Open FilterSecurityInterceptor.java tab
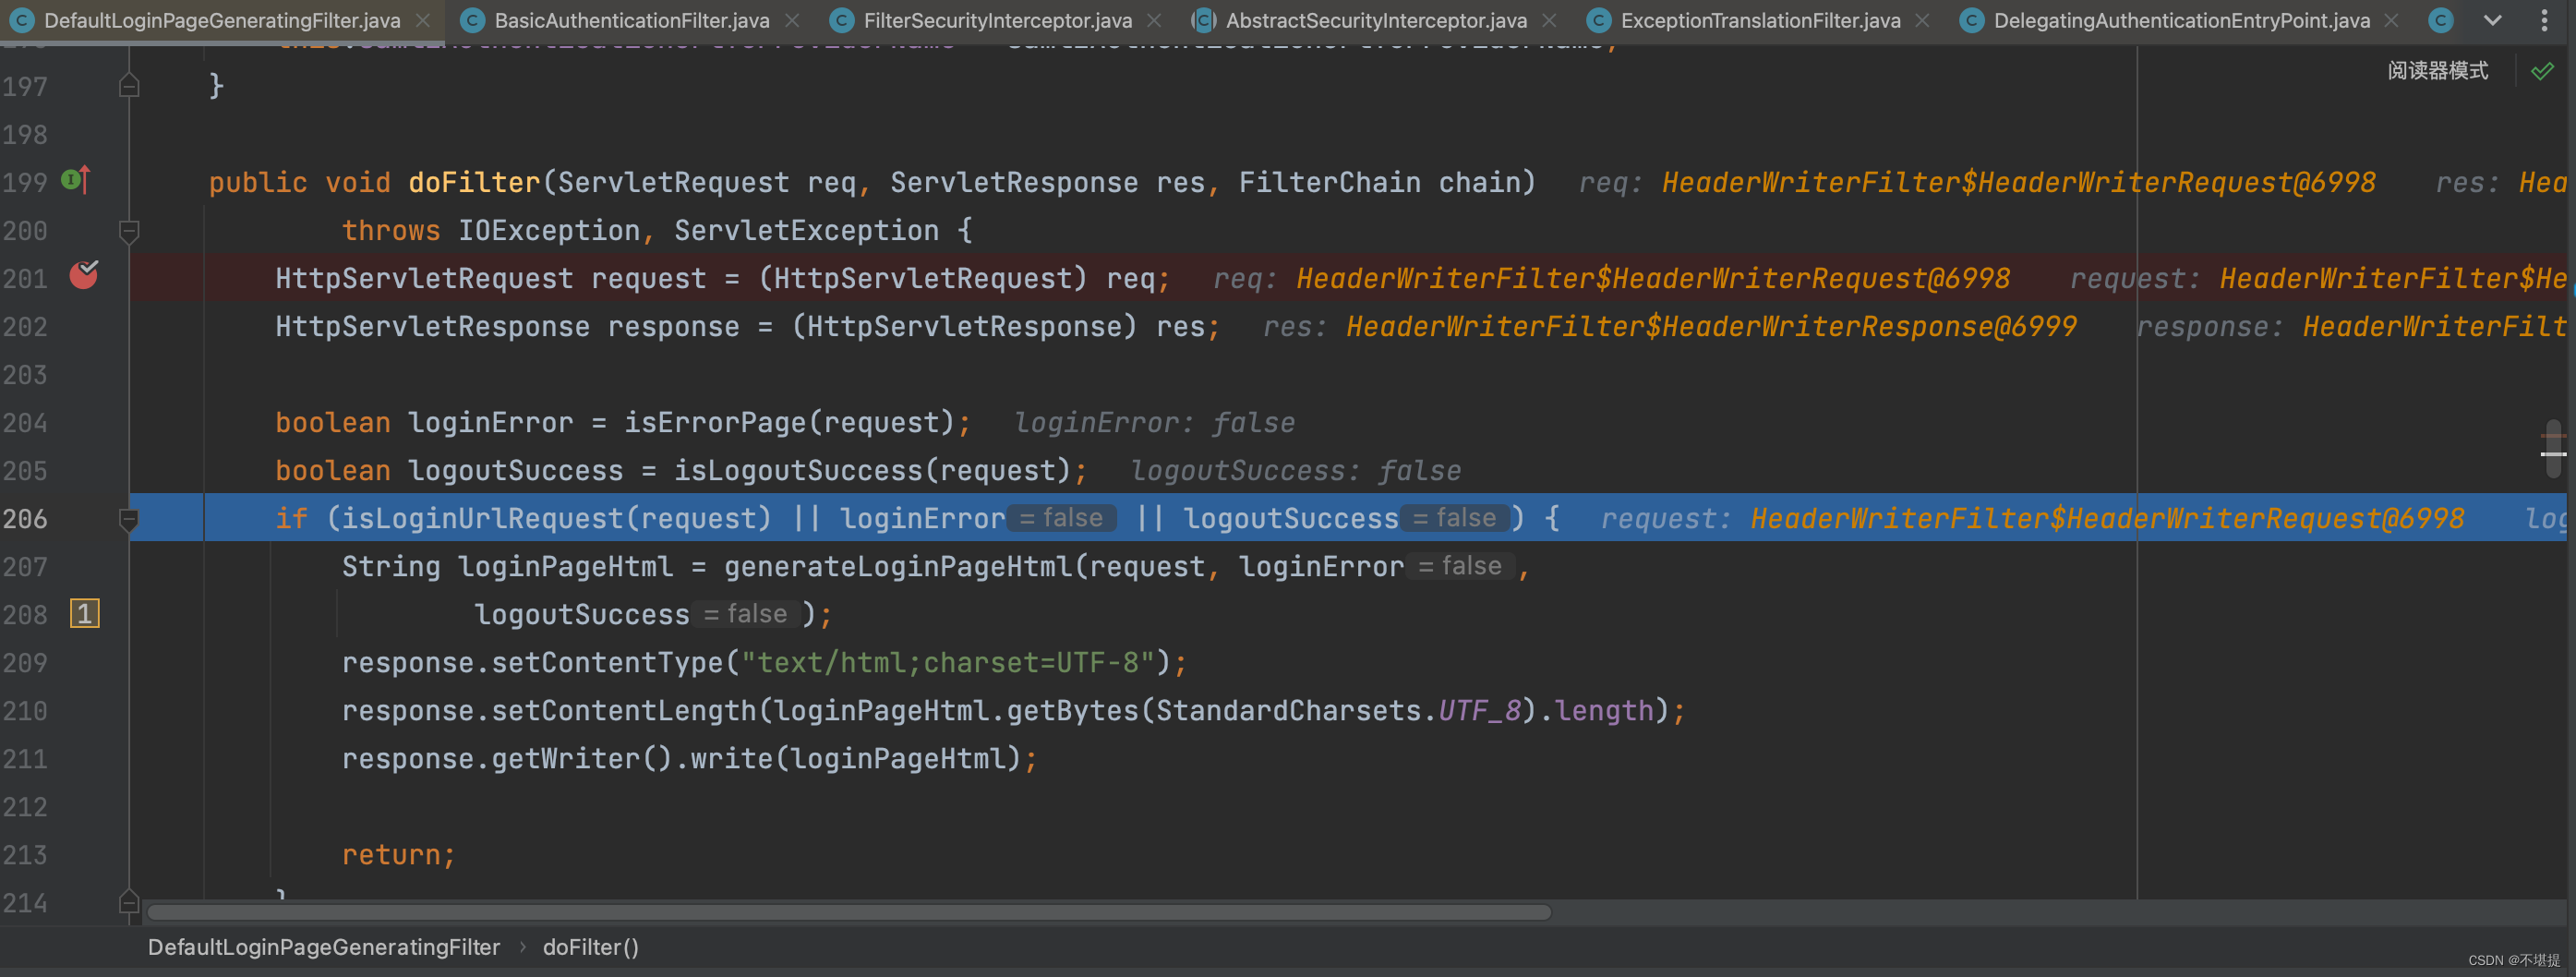Screen dimensions: 2576x977 click(997, 20)
